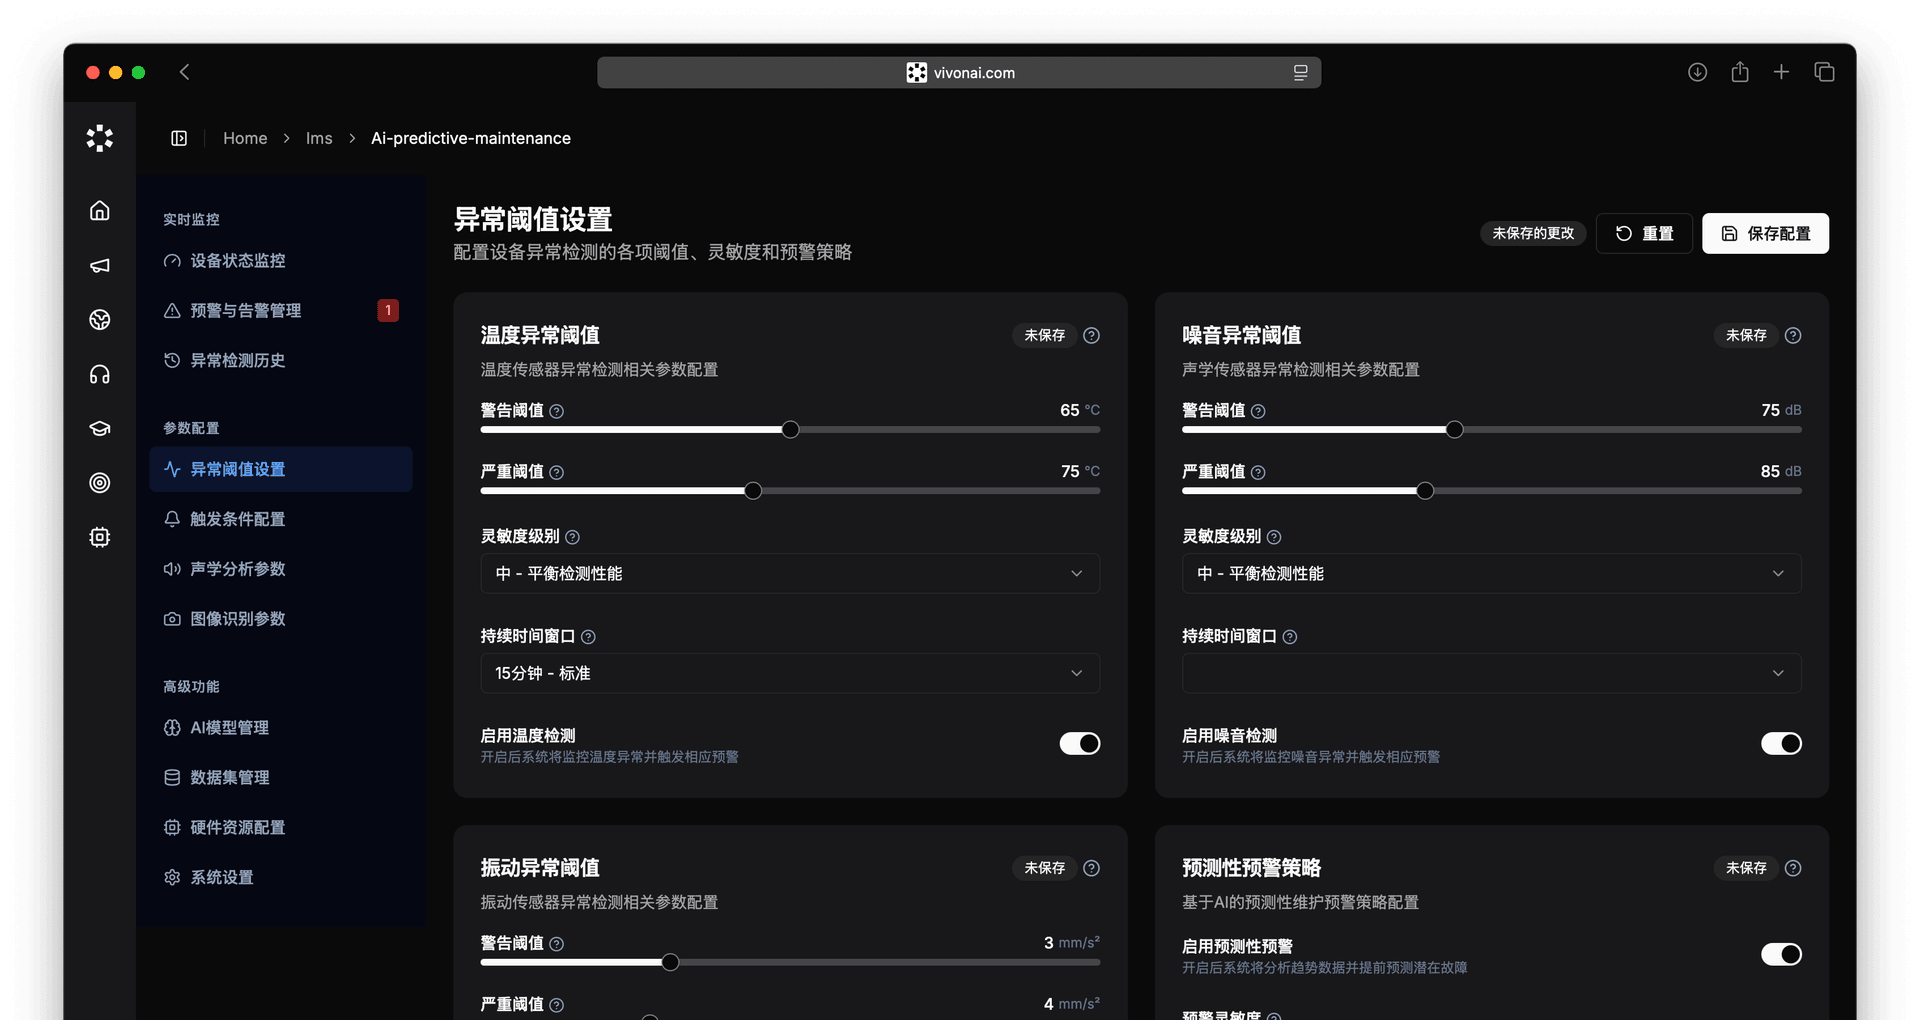Open the Home icon in the left rail
The height and width of the screenshot is (1020, 1920).
[100, 210]
